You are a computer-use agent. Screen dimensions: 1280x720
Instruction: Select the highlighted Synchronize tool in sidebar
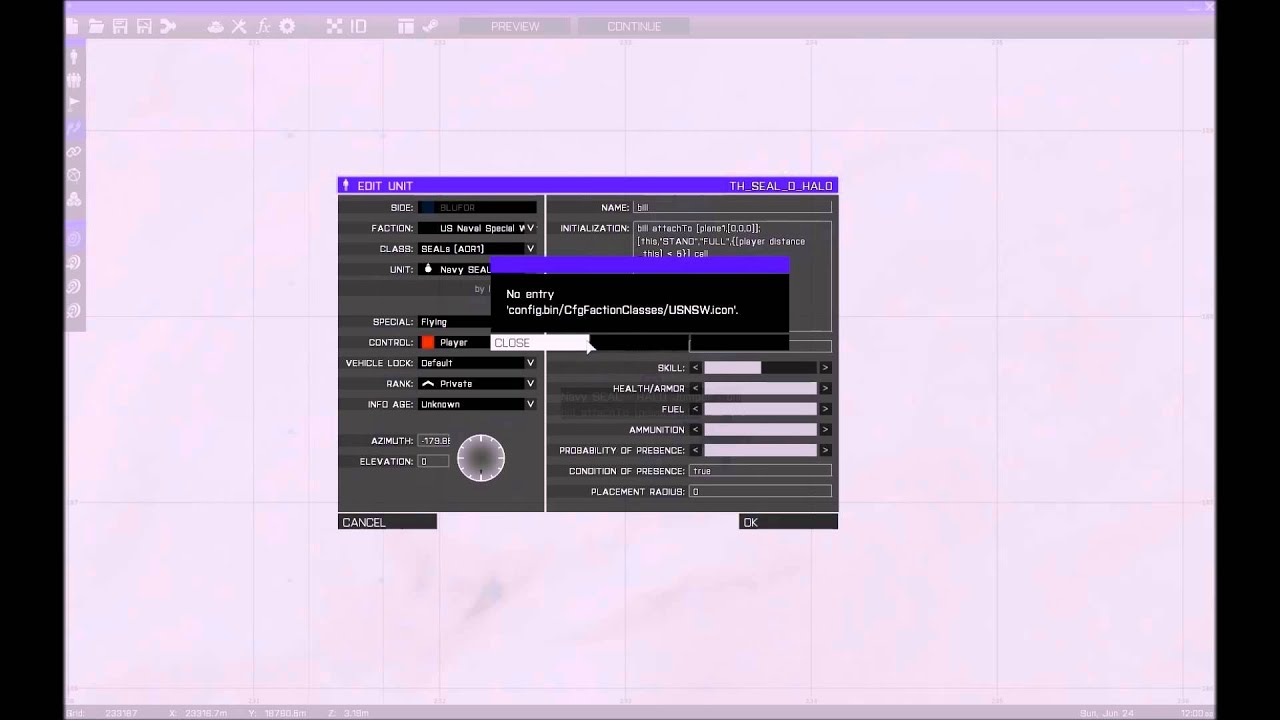click(x=74, y=128)
